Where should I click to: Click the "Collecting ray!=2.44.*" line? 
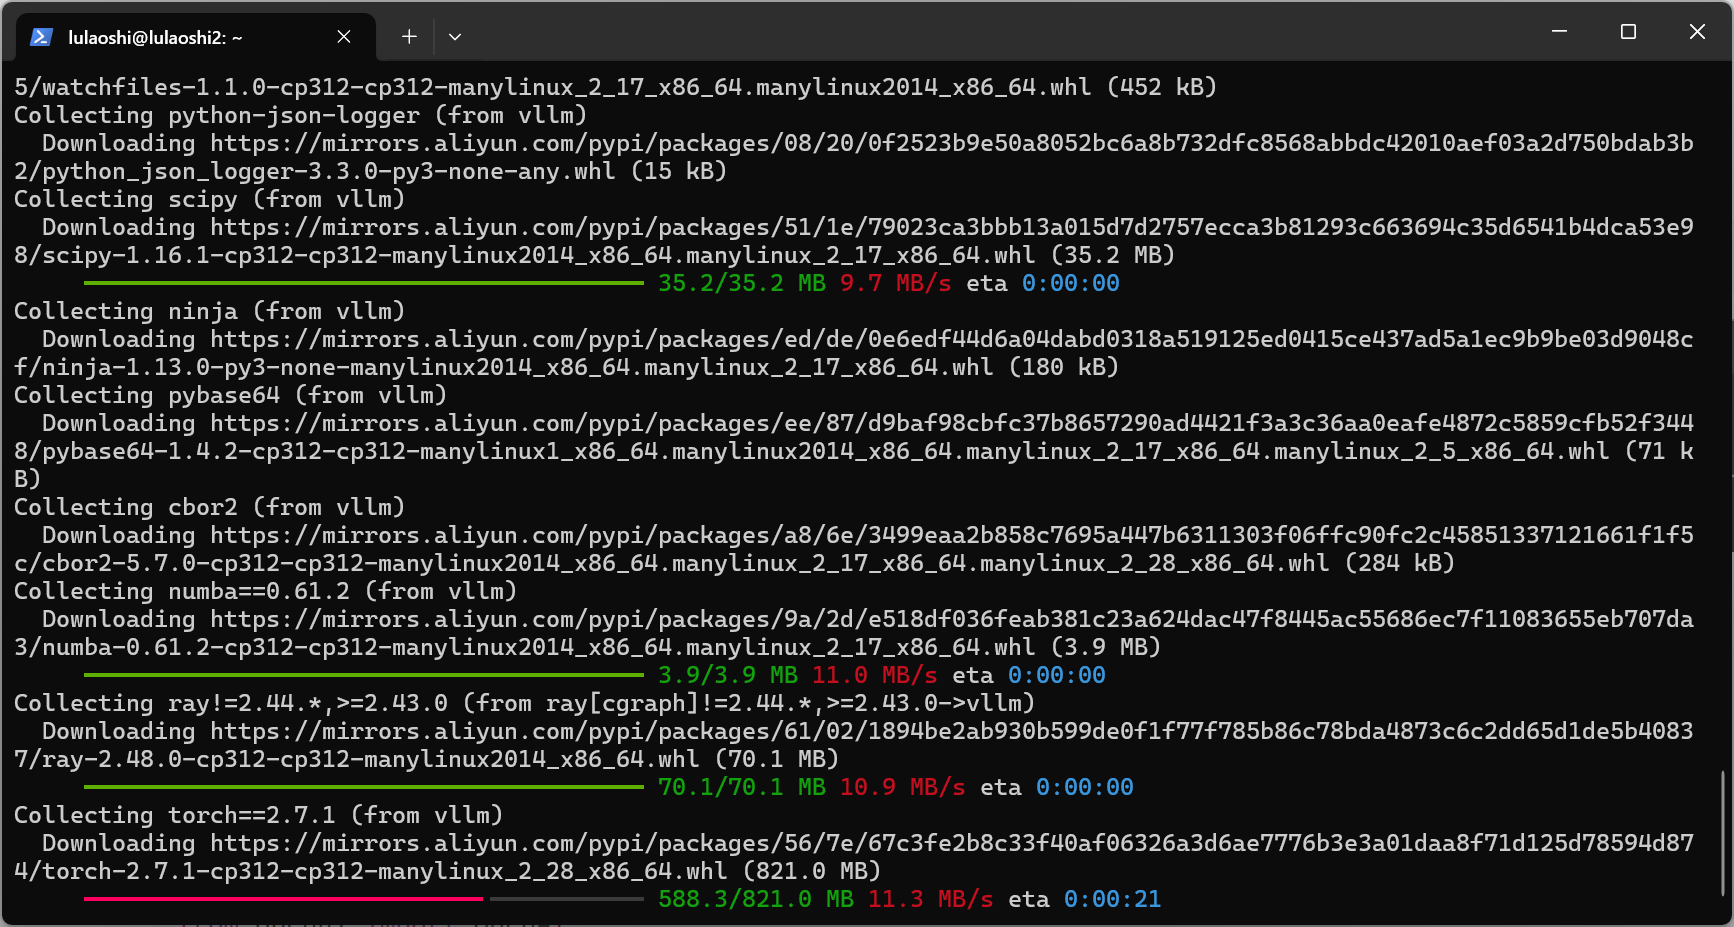(x=525, y=704)
